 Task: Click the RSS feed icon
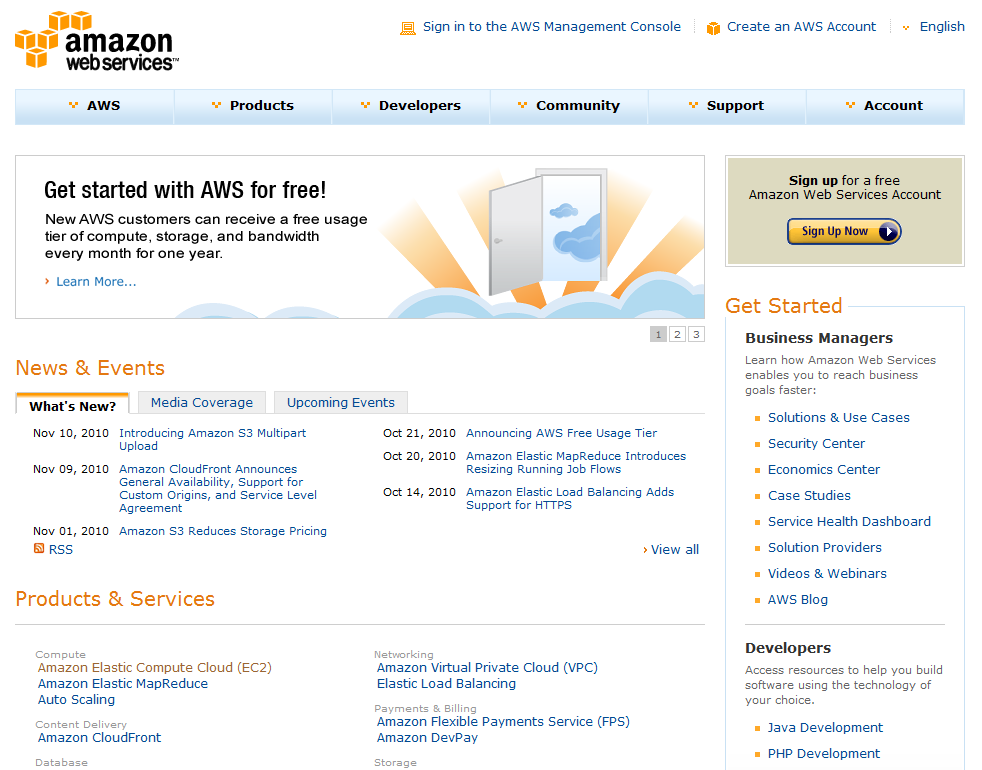[x=39, y=549]
